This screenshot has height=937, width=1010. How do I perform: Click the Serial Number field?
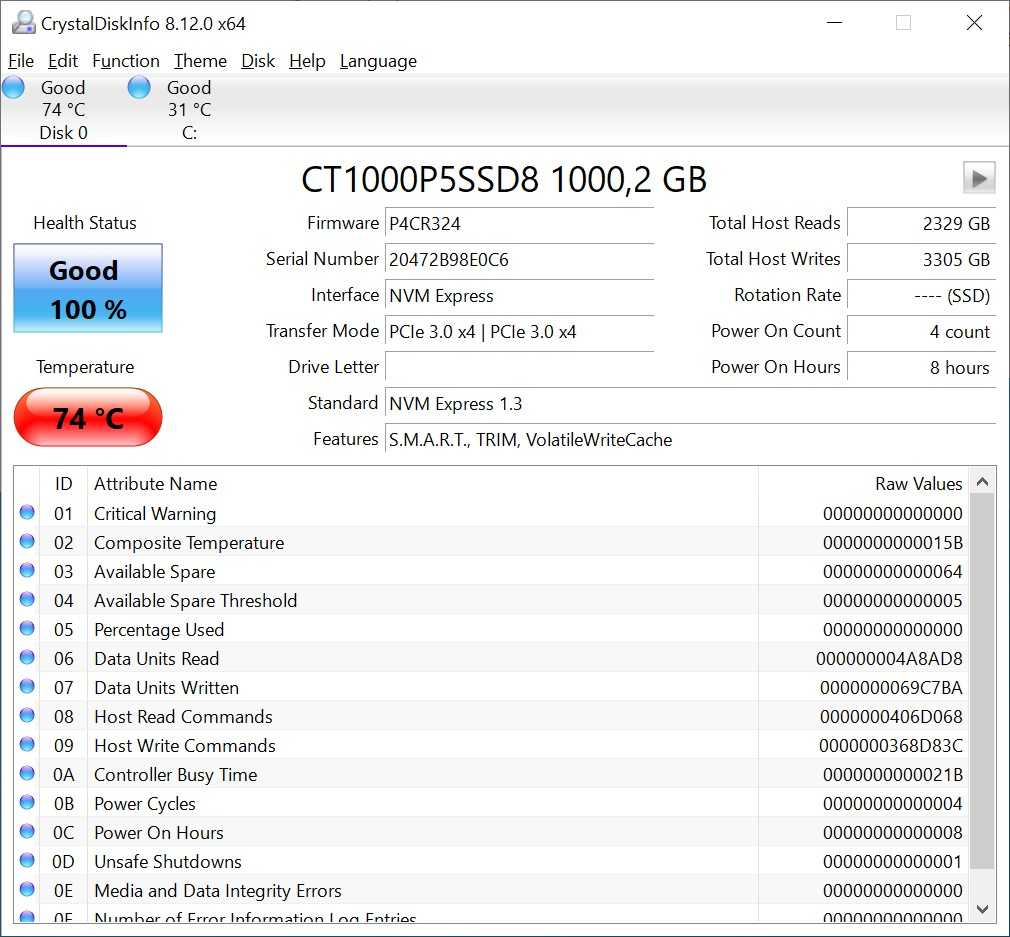point(519,260)
